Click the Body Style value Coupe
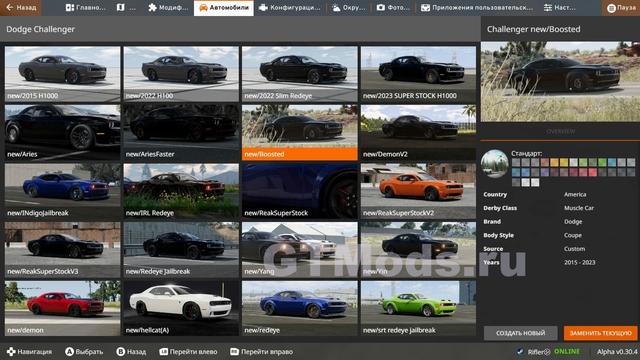This screenshot has height=360, width=640. [573, 235]
